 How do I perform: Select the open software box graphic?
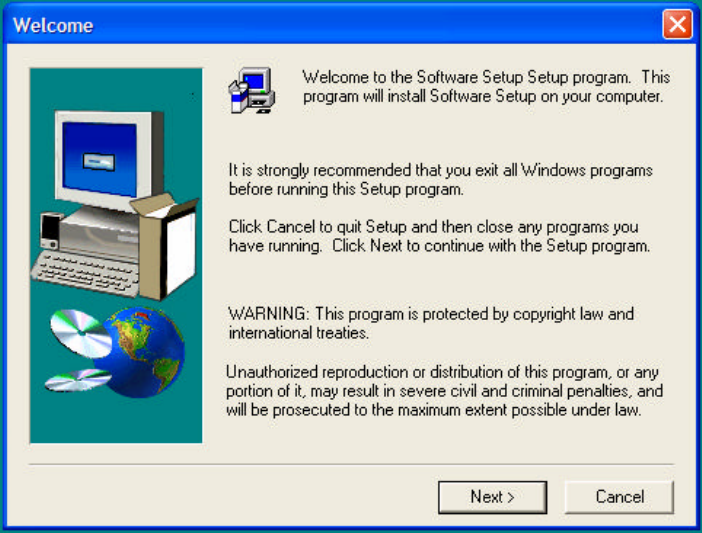164,247
